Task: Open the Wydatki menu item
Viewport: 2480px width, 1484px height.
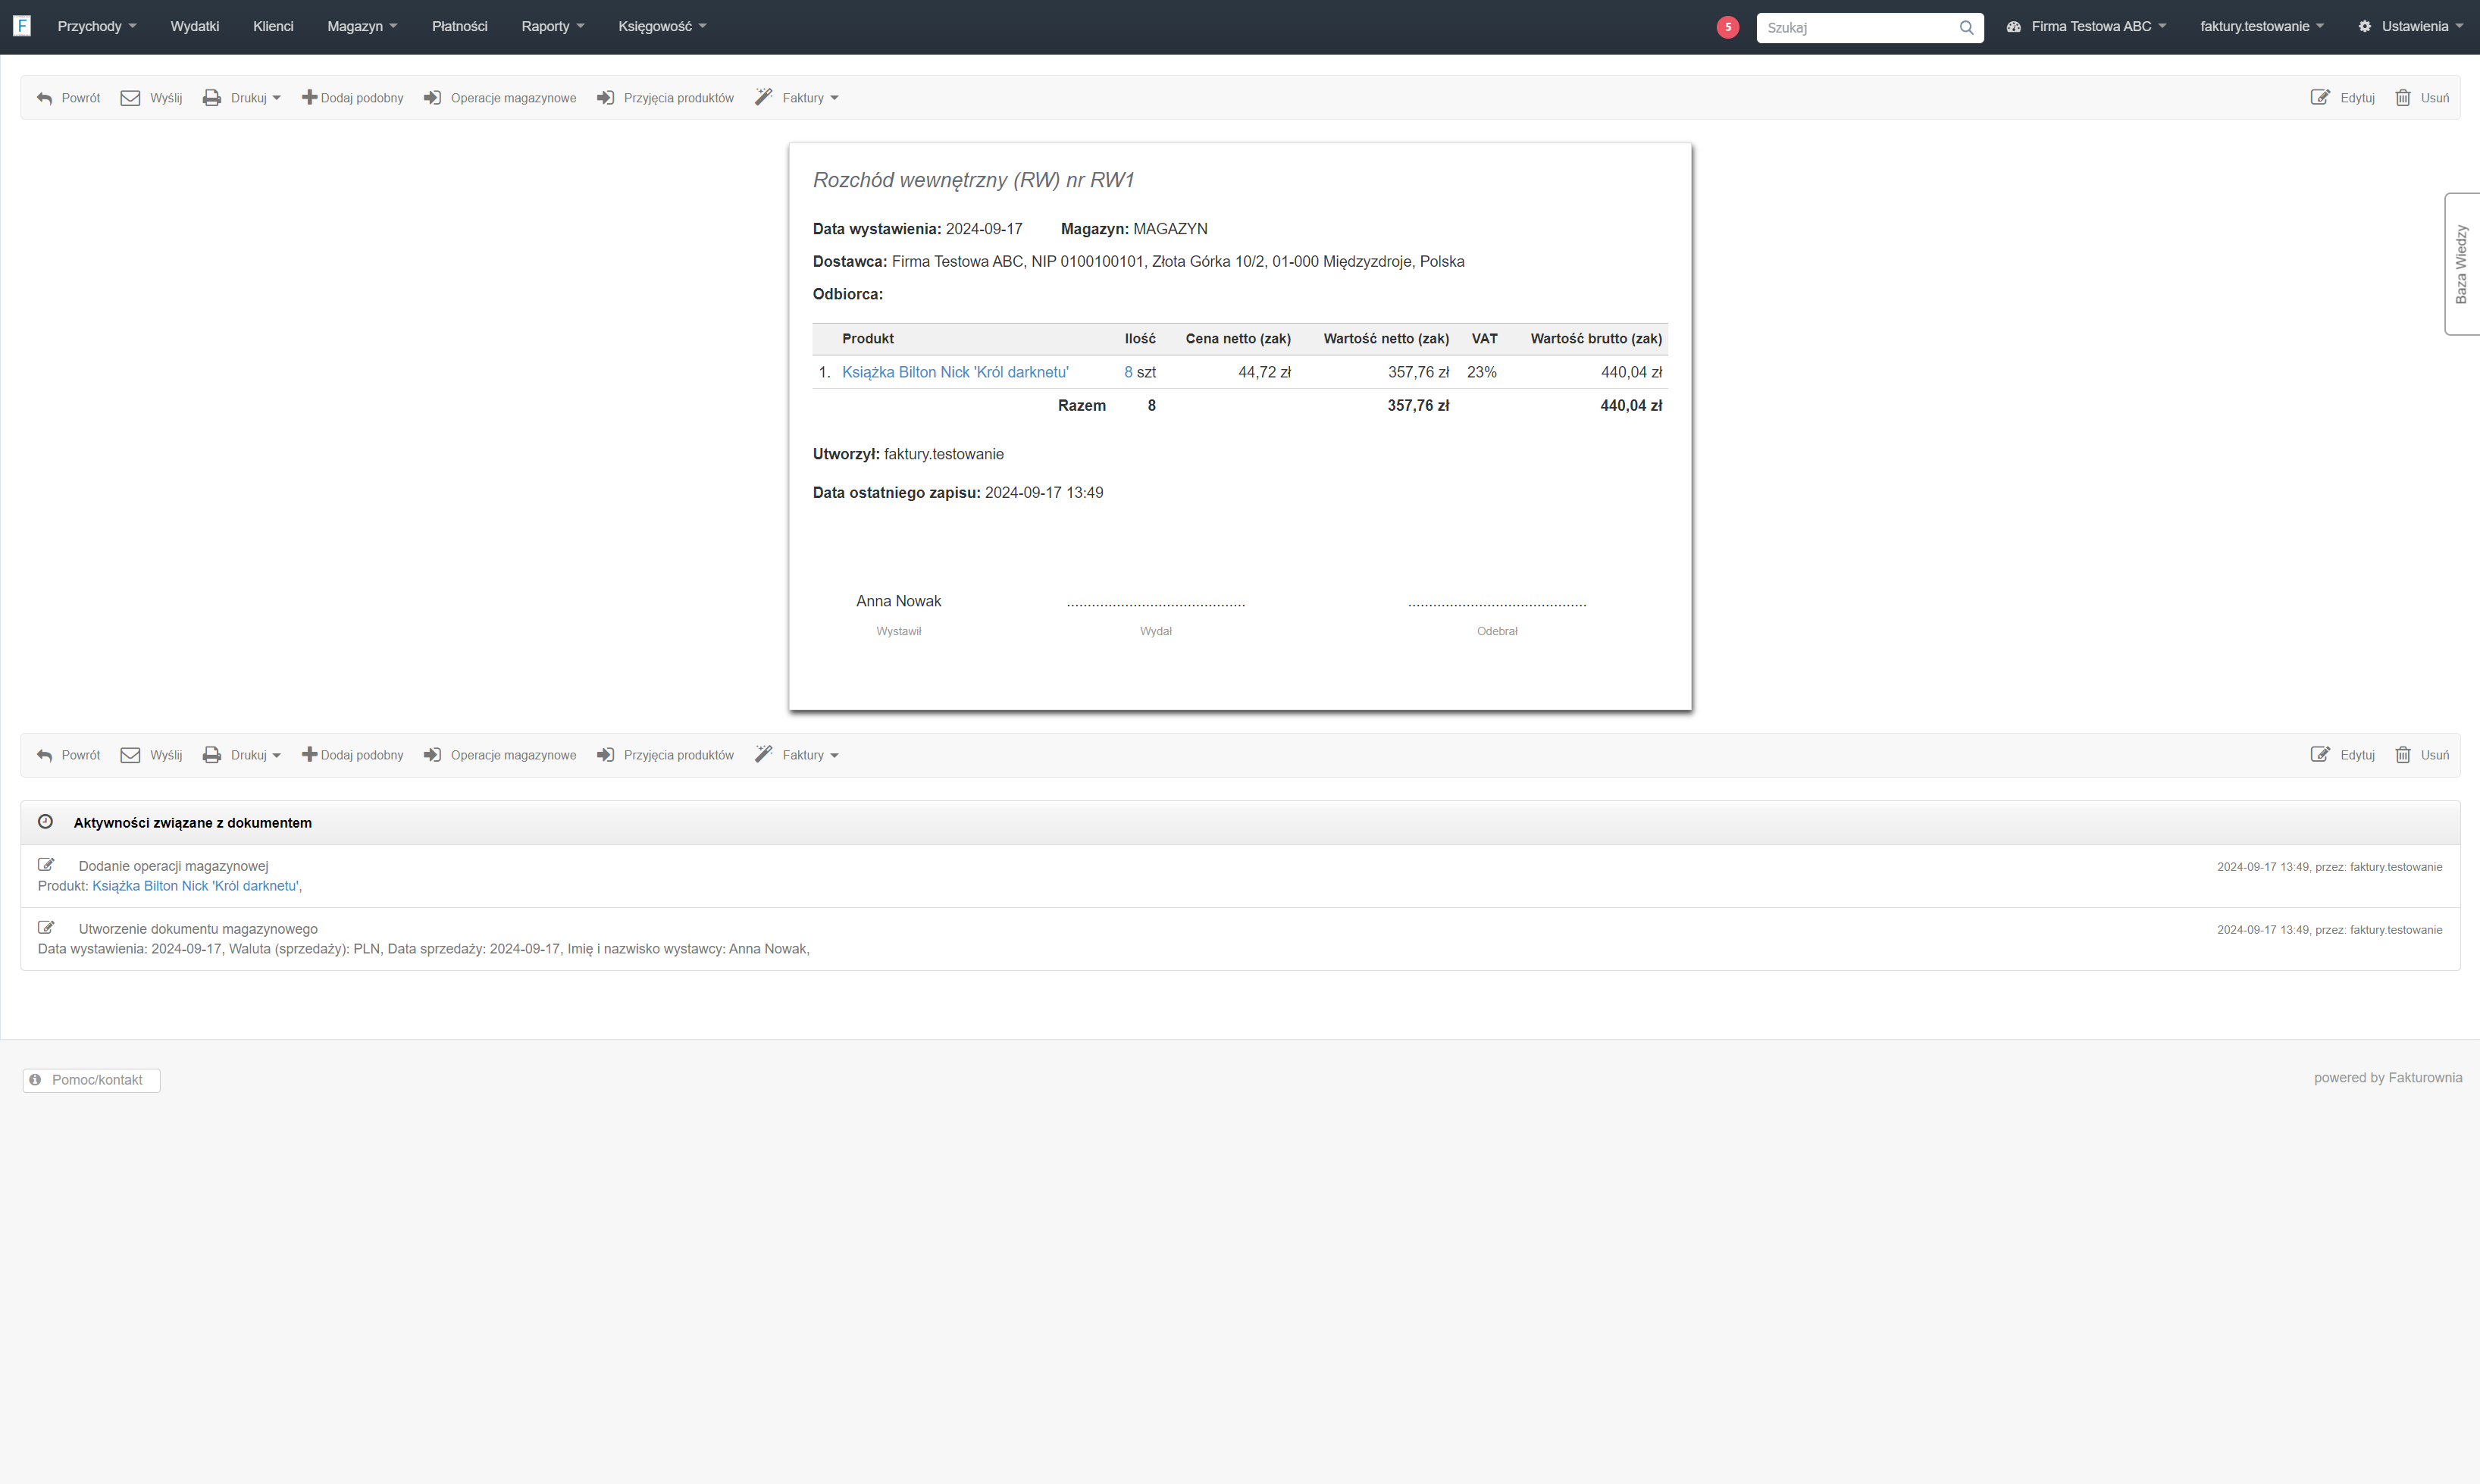Action: (x=195, y=27)
